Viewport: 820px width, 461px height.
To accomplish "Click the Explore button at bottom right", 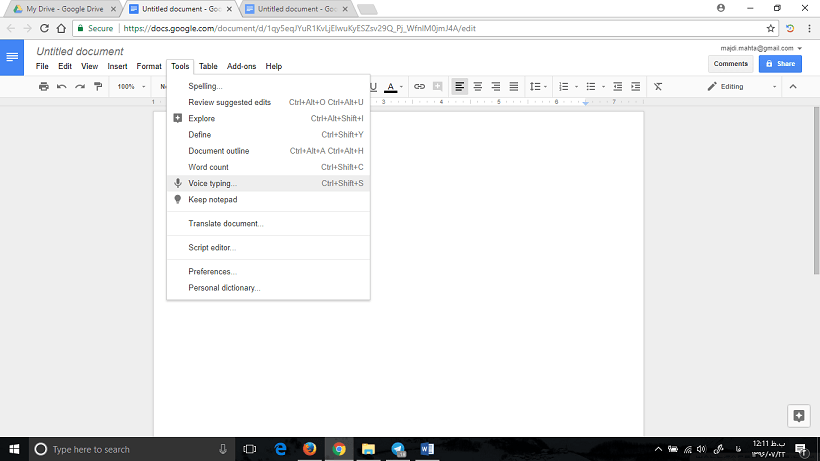I will point(798,415).
